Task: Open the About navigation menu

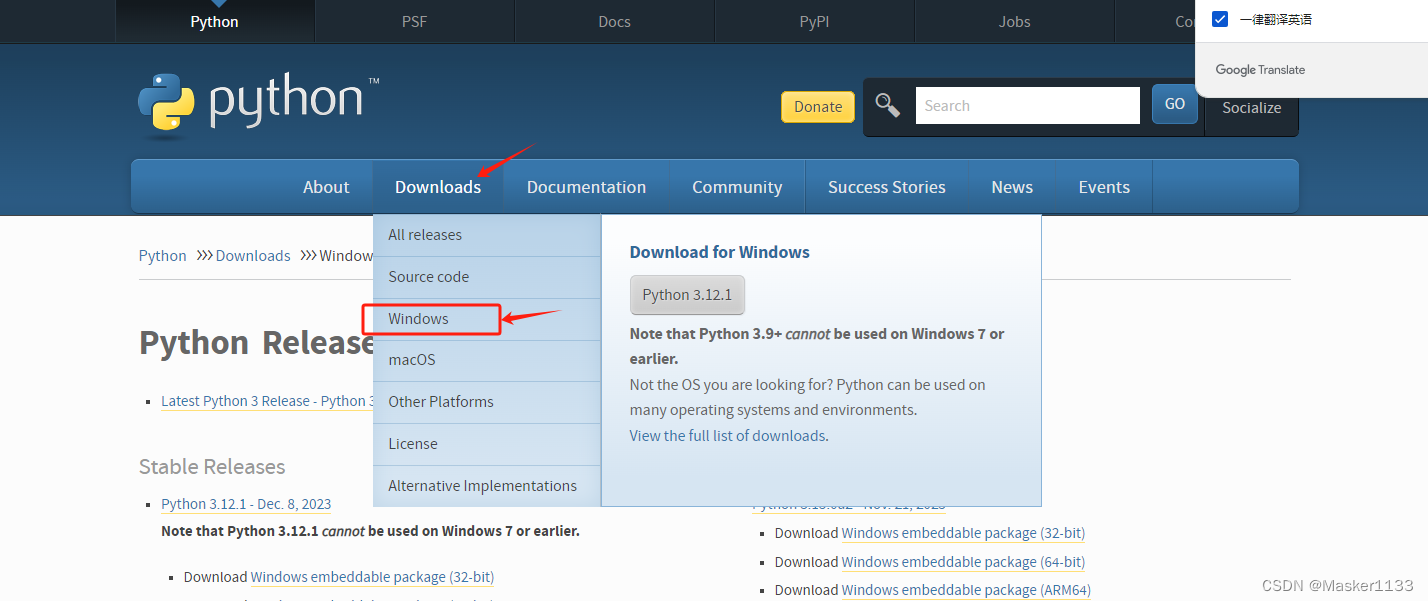Action: 326,187
